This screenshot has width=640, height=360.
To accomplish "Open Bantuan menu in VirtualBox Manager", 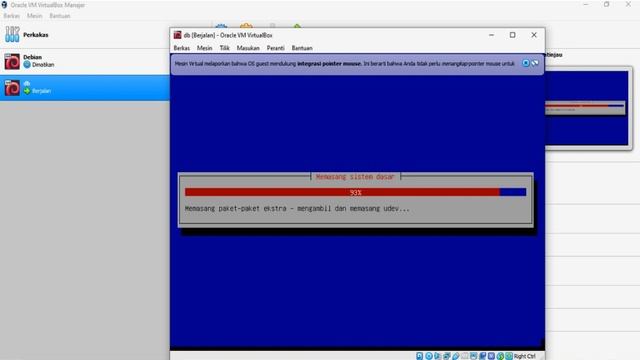I will tap(60, 16).
